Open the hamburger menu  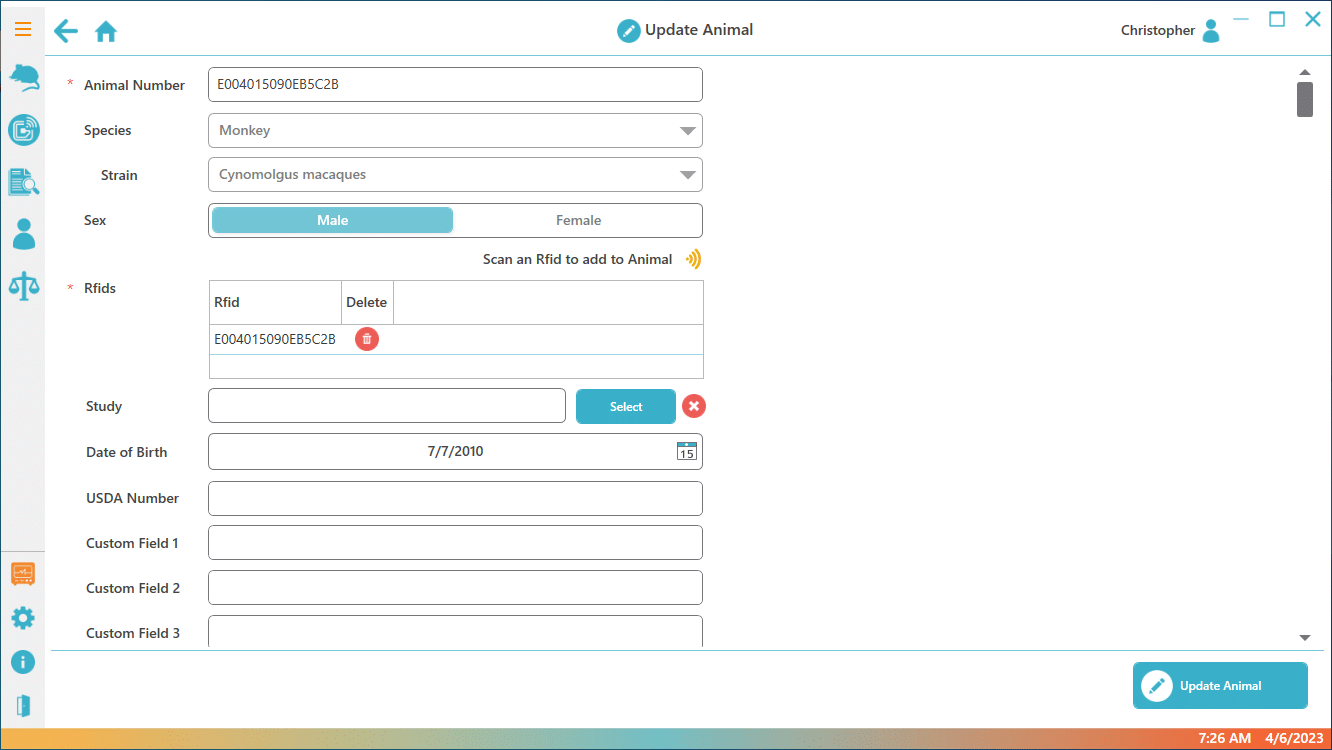click(x=22, y=30)
